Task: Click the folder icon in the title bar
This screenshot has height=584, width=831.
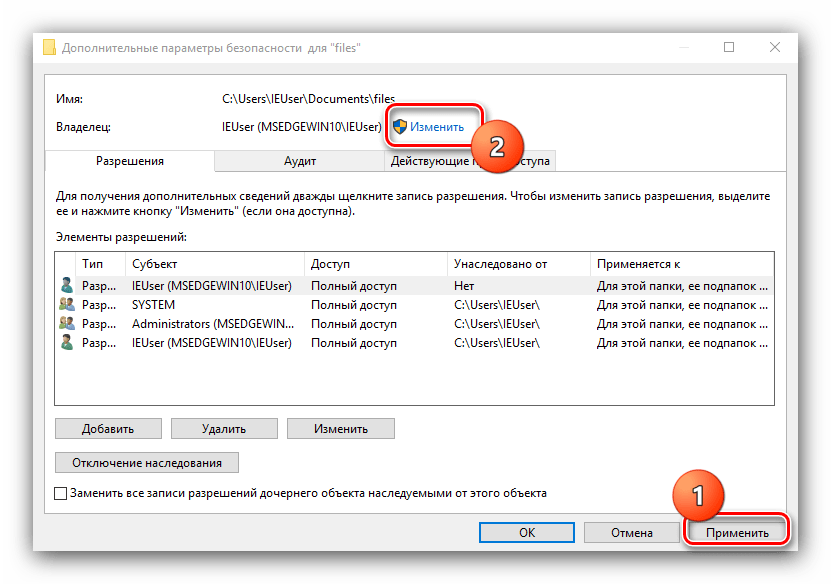Action: point(50,47)
